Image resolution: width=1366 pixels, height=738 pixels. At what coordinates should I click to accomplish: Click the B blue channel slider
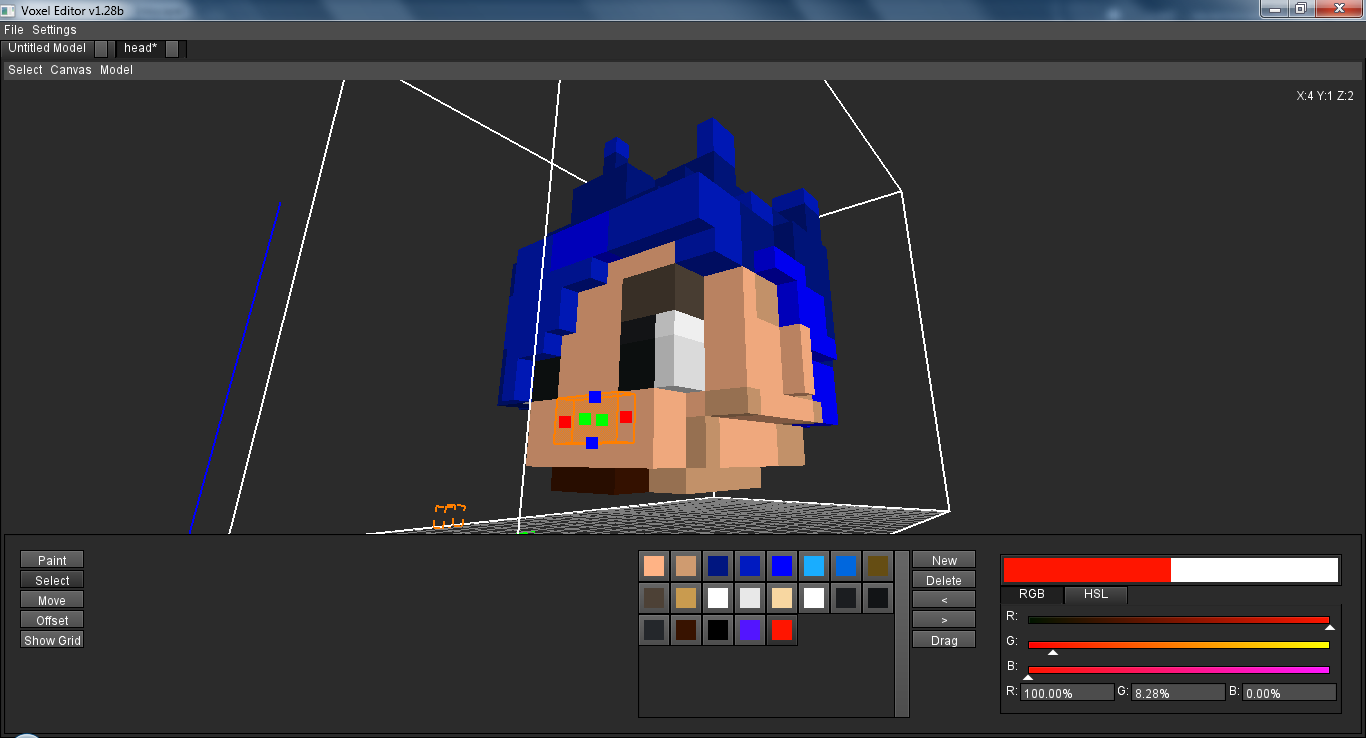click(1179, 670)
